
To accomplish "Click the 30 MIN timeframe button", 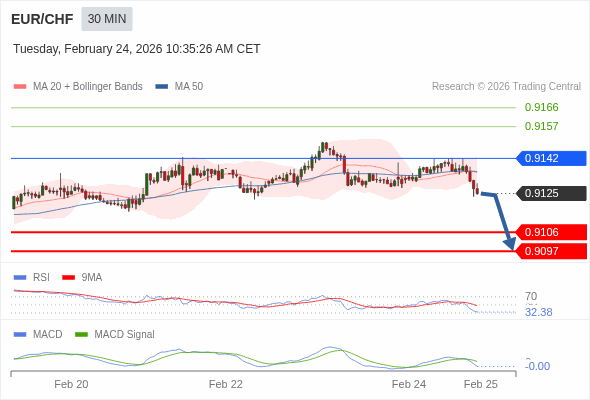I will point(107,19).
